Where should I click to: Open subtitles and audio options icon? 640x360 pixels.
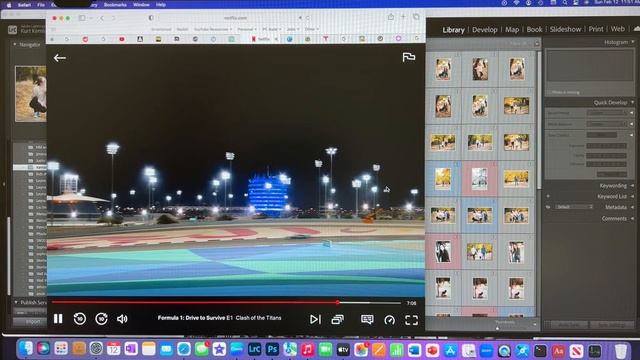pyautogui.click(x=367, y=319)
